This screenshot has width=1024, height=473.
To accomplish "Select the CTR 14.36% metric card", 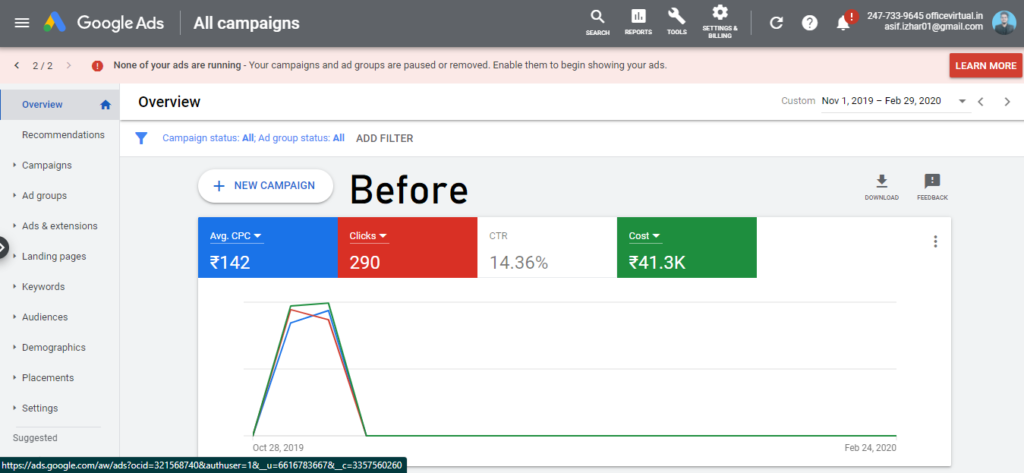I will [547, 248].
